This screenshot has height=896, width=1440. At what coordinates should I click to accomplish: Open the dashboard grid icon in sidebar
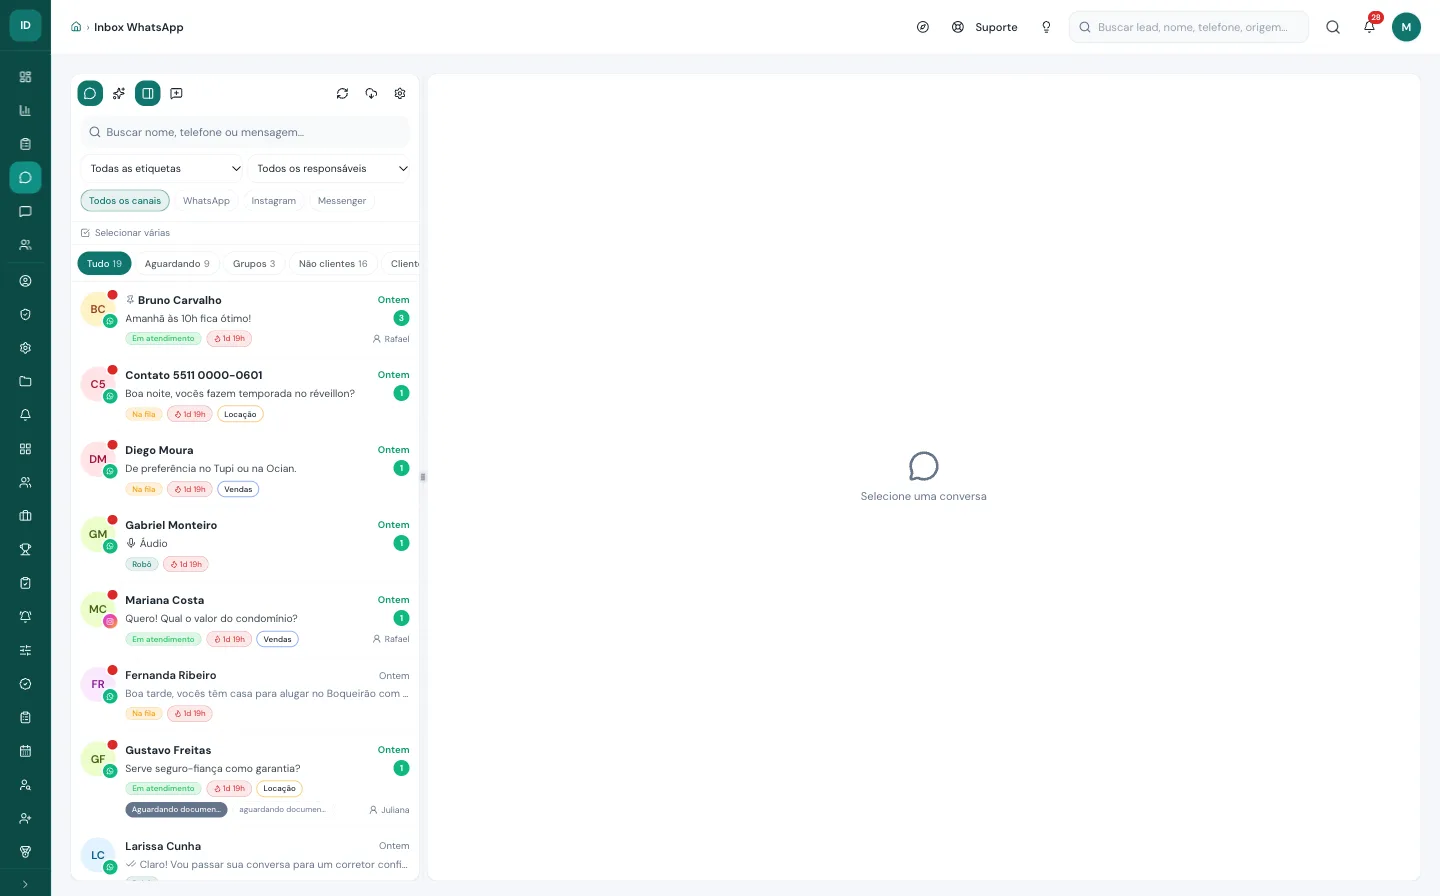point(25,77)
